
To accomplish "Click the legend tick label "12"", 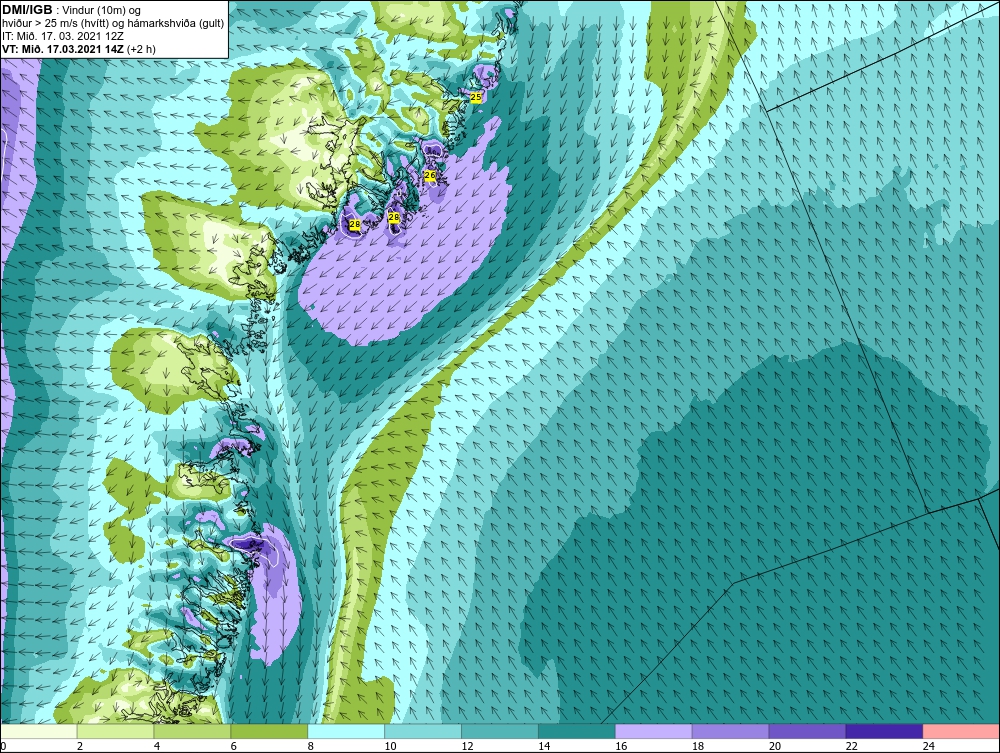I will pos(467,746).
